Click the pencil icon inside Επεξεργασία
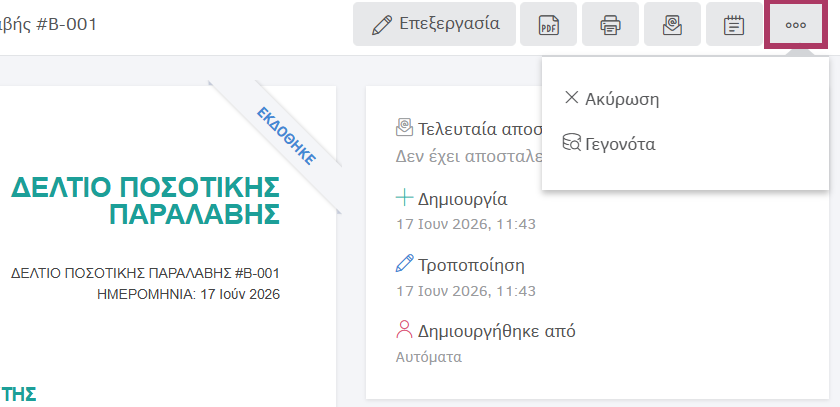Image resolution: width=840 pixels, height=407 pixels. point(381,25)
